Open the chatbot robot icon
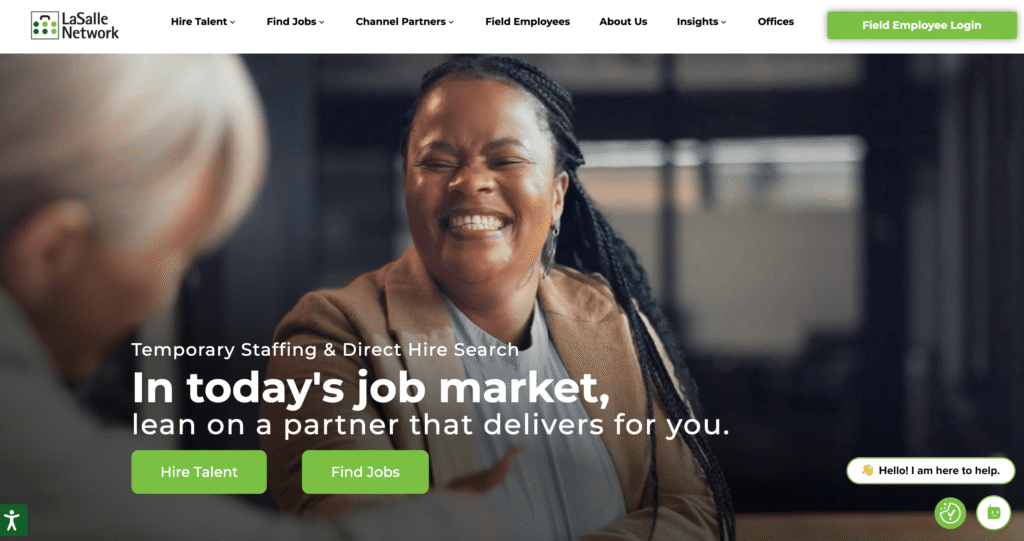The height and width of the screenshot is (541, 1024). 993,512
